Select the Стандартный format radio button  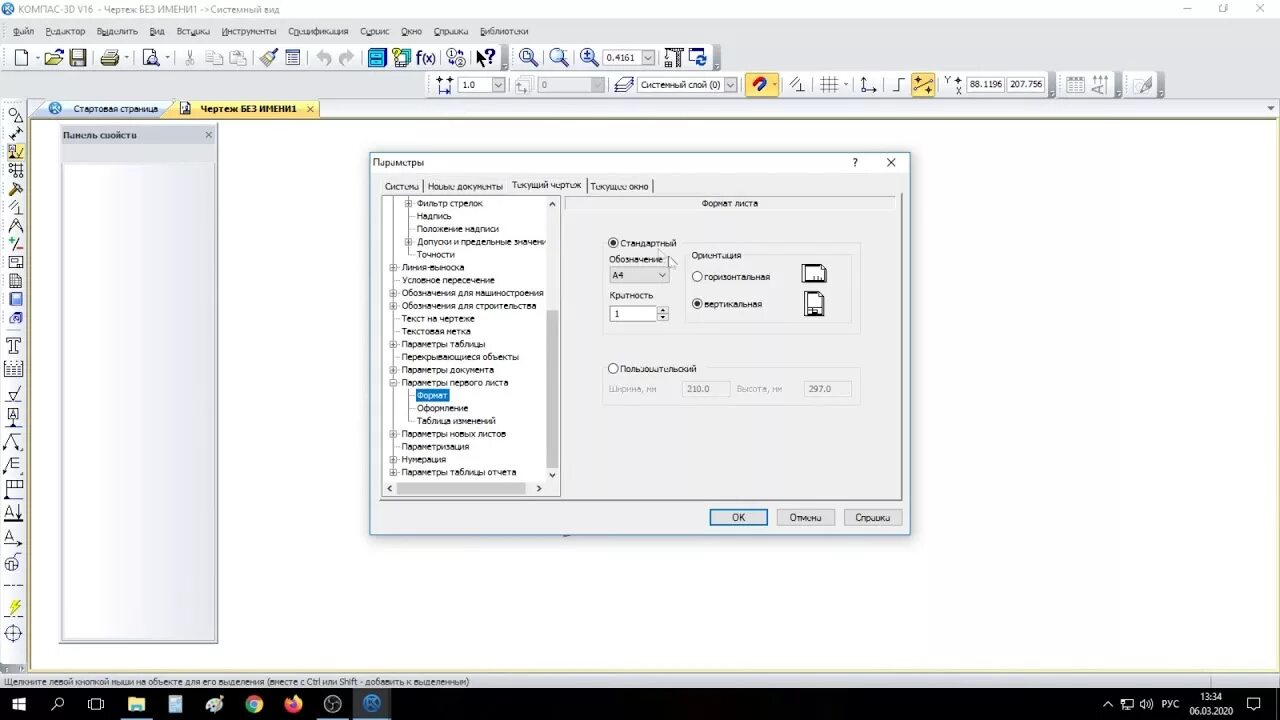[x=613, y=243]
